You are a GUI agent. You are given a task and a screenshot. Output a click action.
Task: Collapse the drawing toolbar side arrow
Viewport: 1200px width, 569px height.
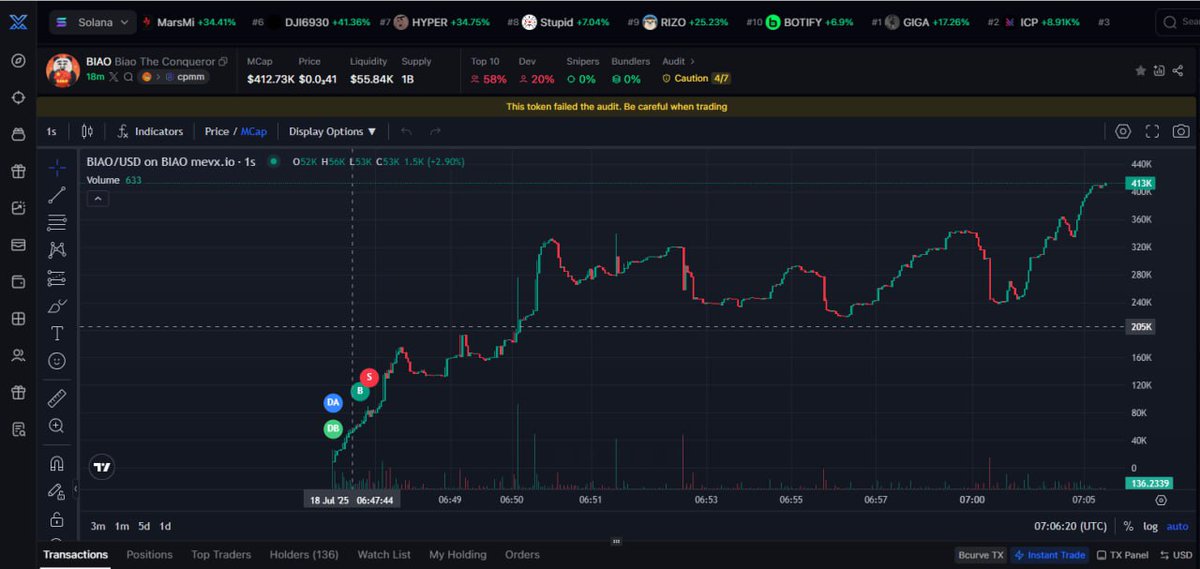[76, 489]
